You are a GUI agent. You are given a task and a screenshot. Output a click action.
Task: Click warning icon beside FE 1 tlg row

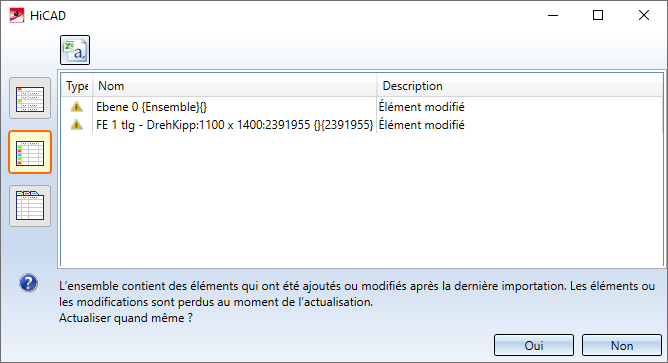click(x=77, y=125)
